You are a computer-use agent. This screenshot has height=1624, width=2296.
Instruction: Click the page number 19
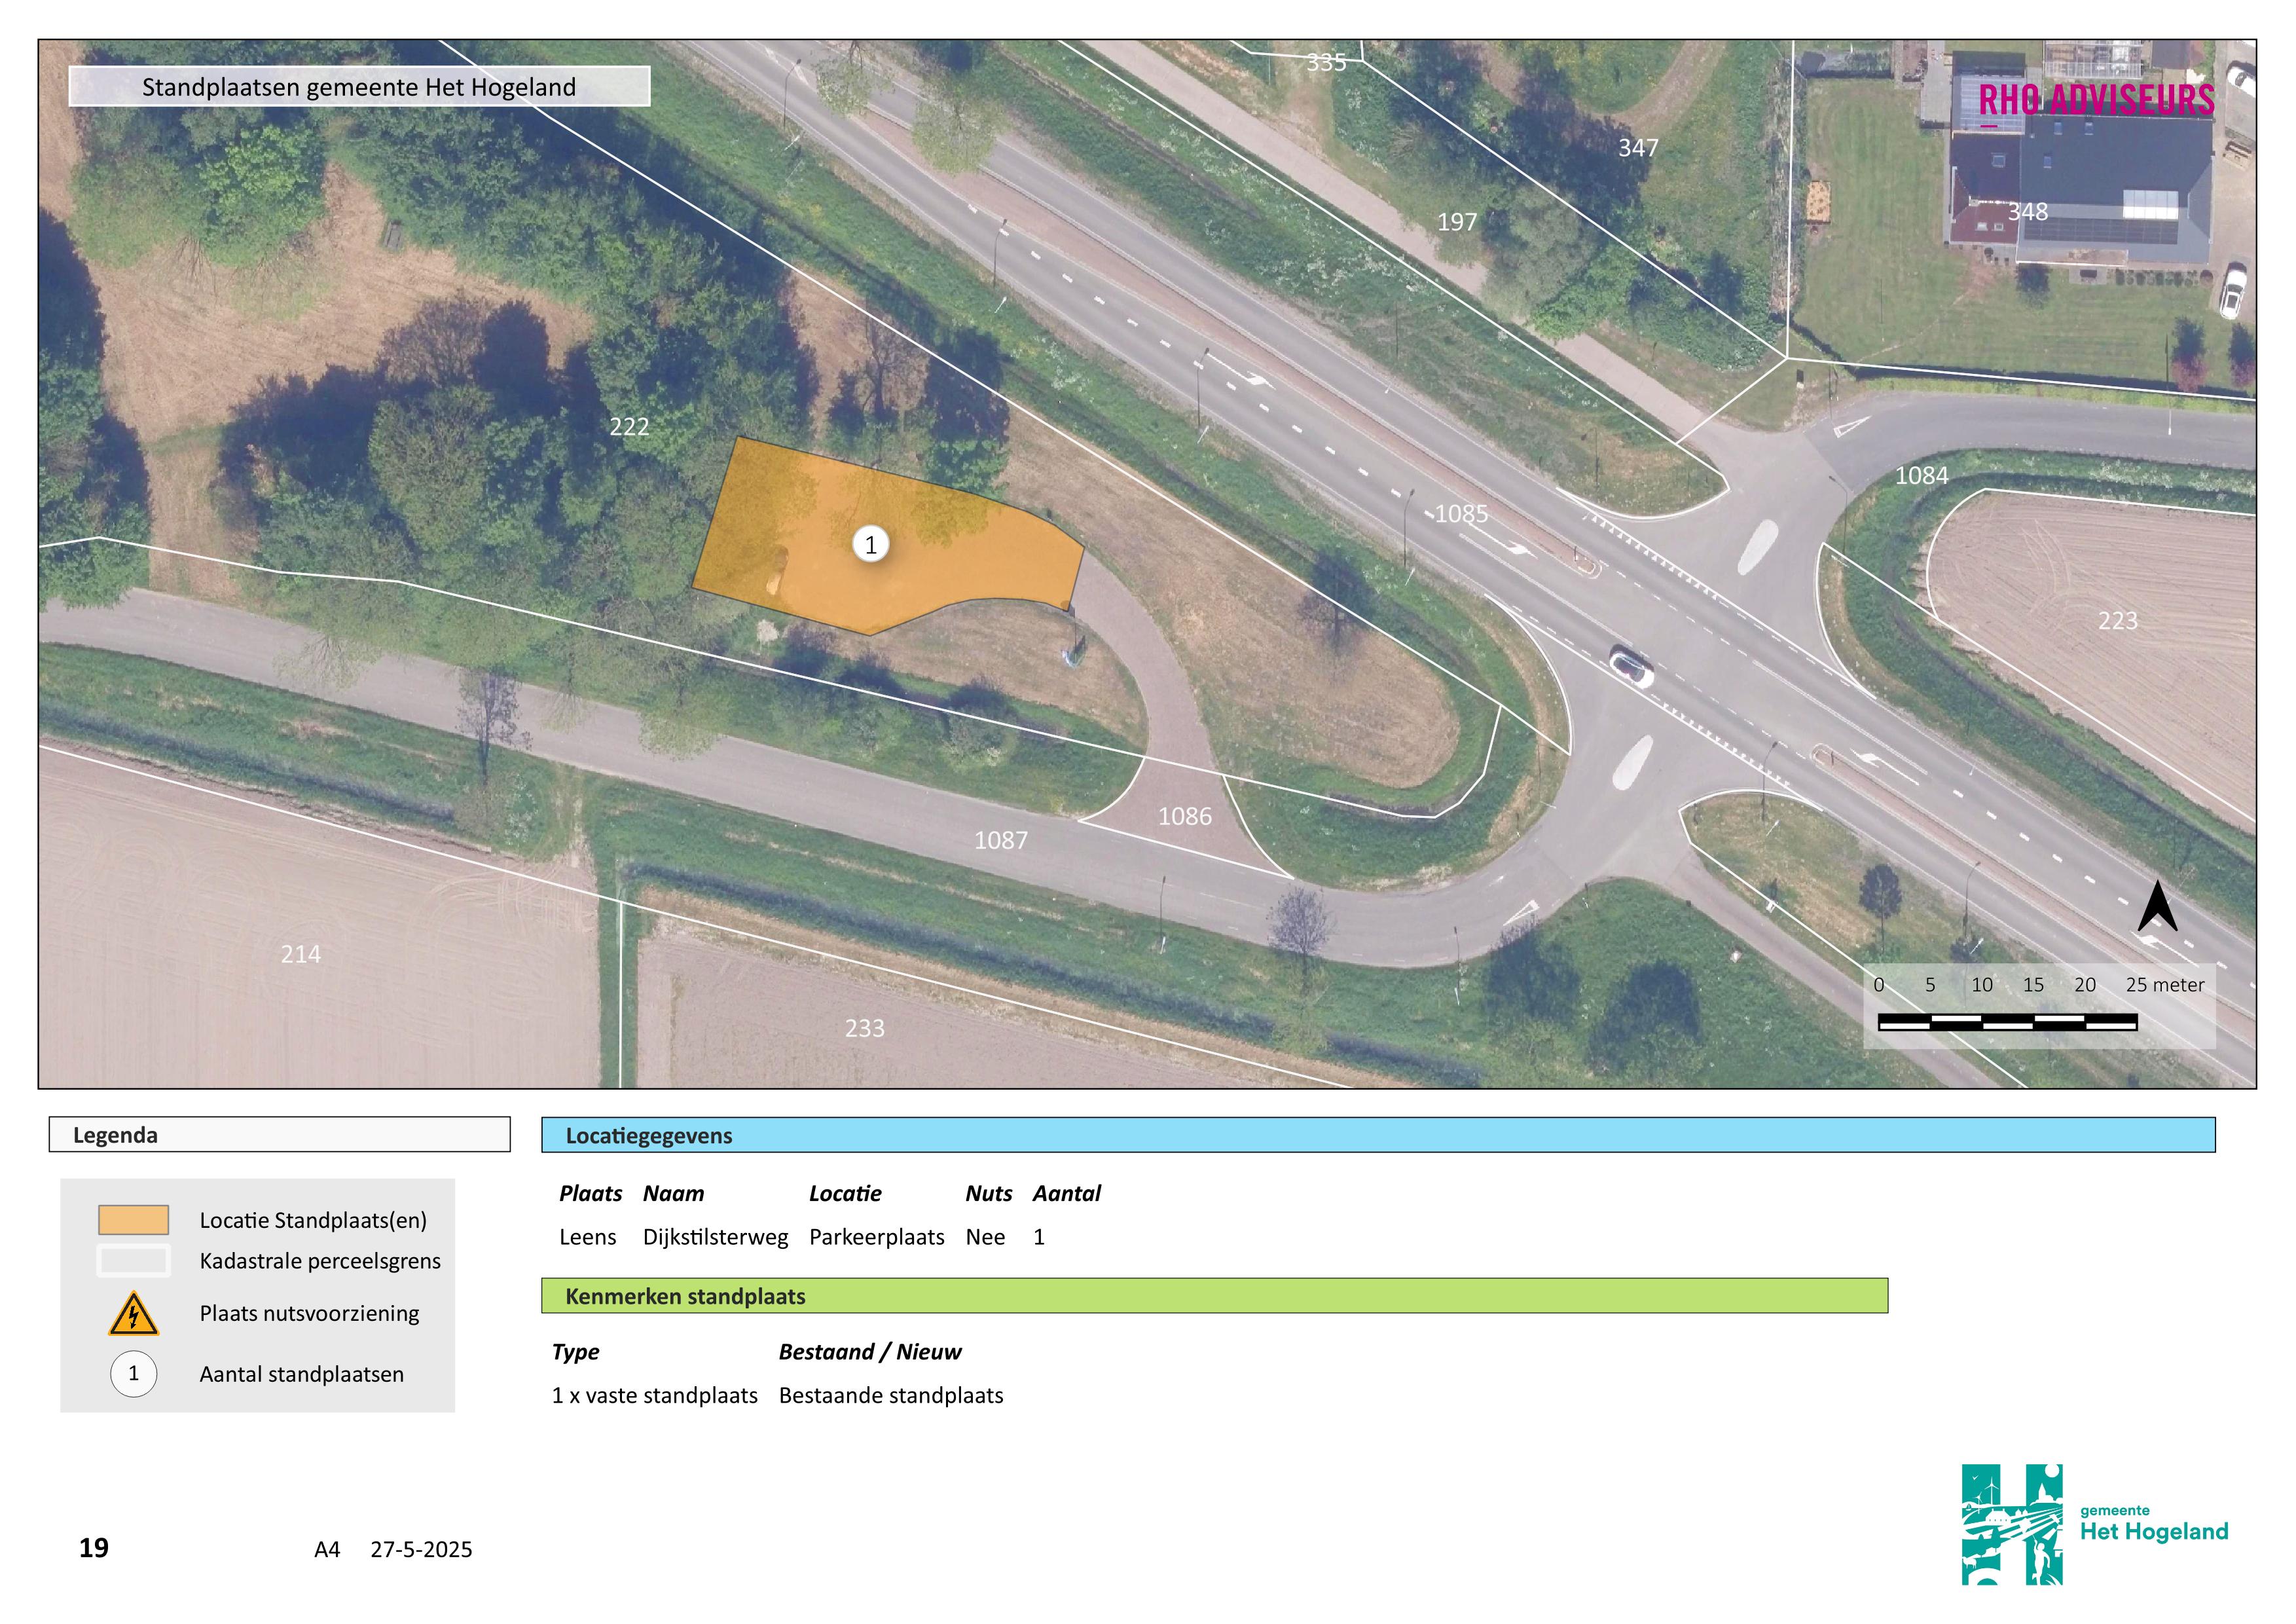[94, 1549]
